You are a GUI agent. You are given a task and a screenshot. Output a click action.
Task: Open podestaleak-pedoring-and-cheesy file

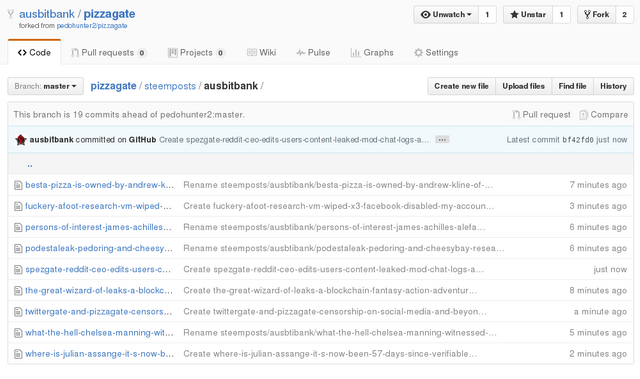pyautogui.click(x=99, y=248)
